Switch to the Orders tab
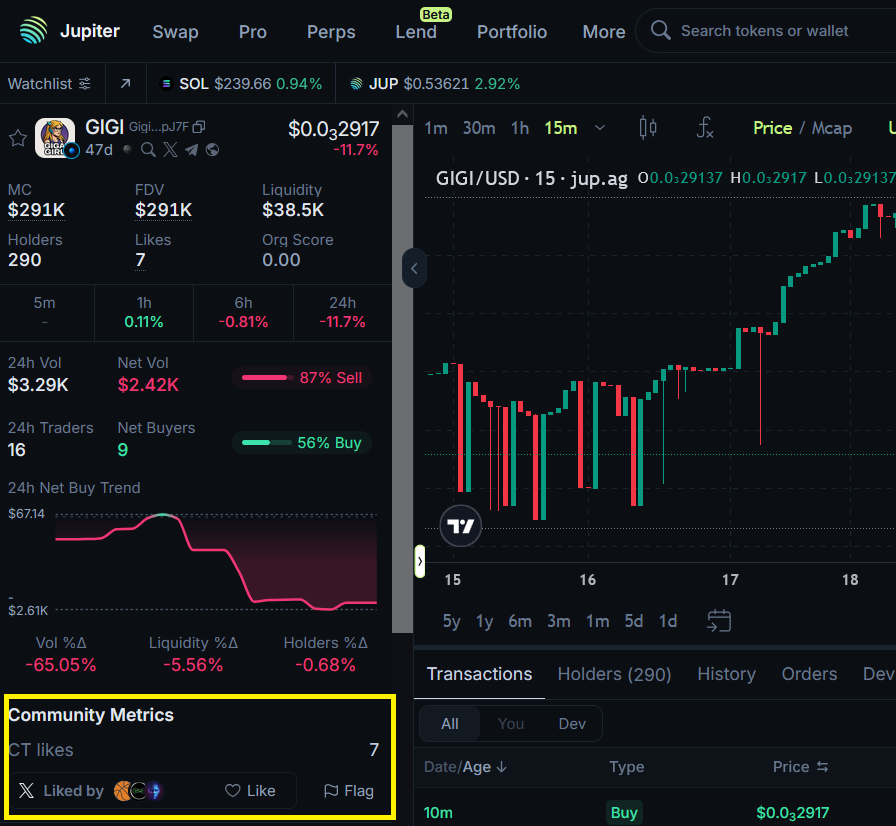The height and width of the screenshot is (826, 896). click(x=809, y=674)
